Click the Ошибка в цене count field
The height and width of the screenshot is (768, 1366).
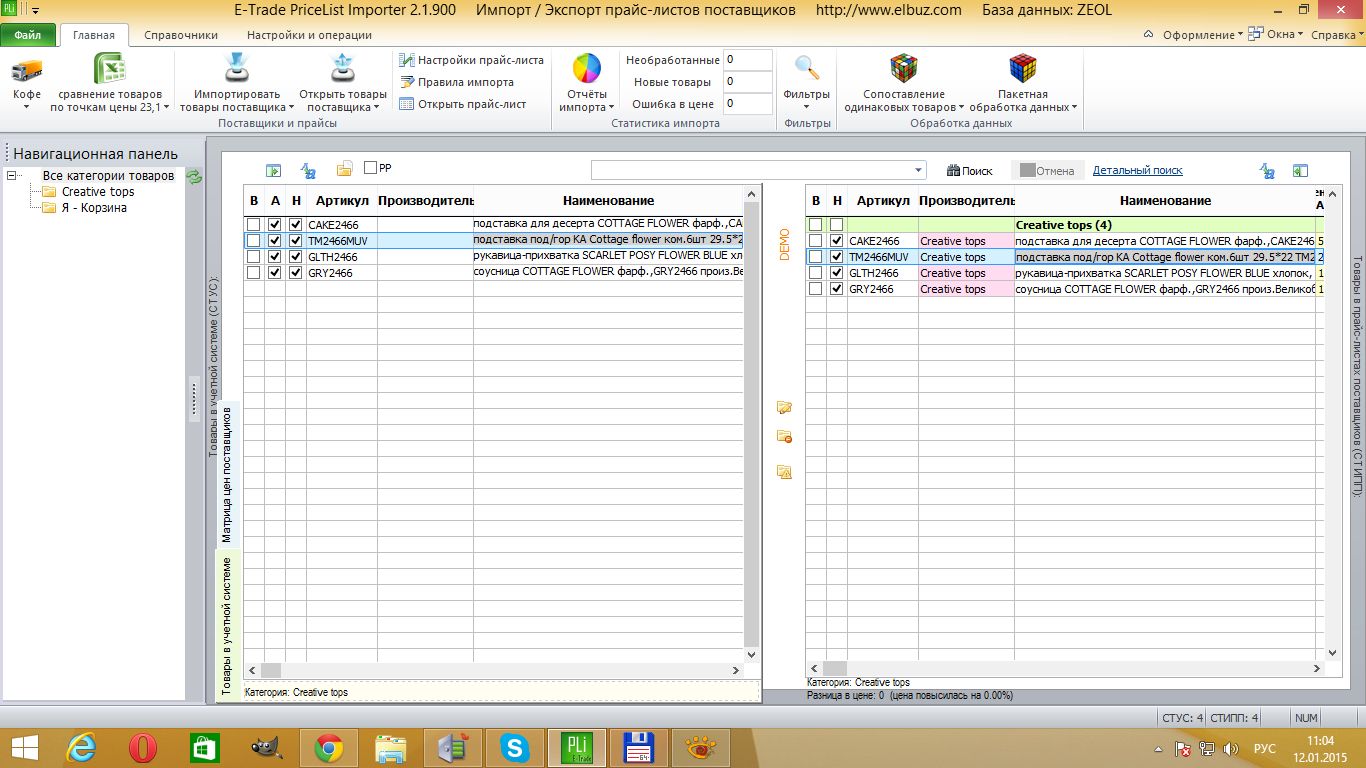coord(748,104)
